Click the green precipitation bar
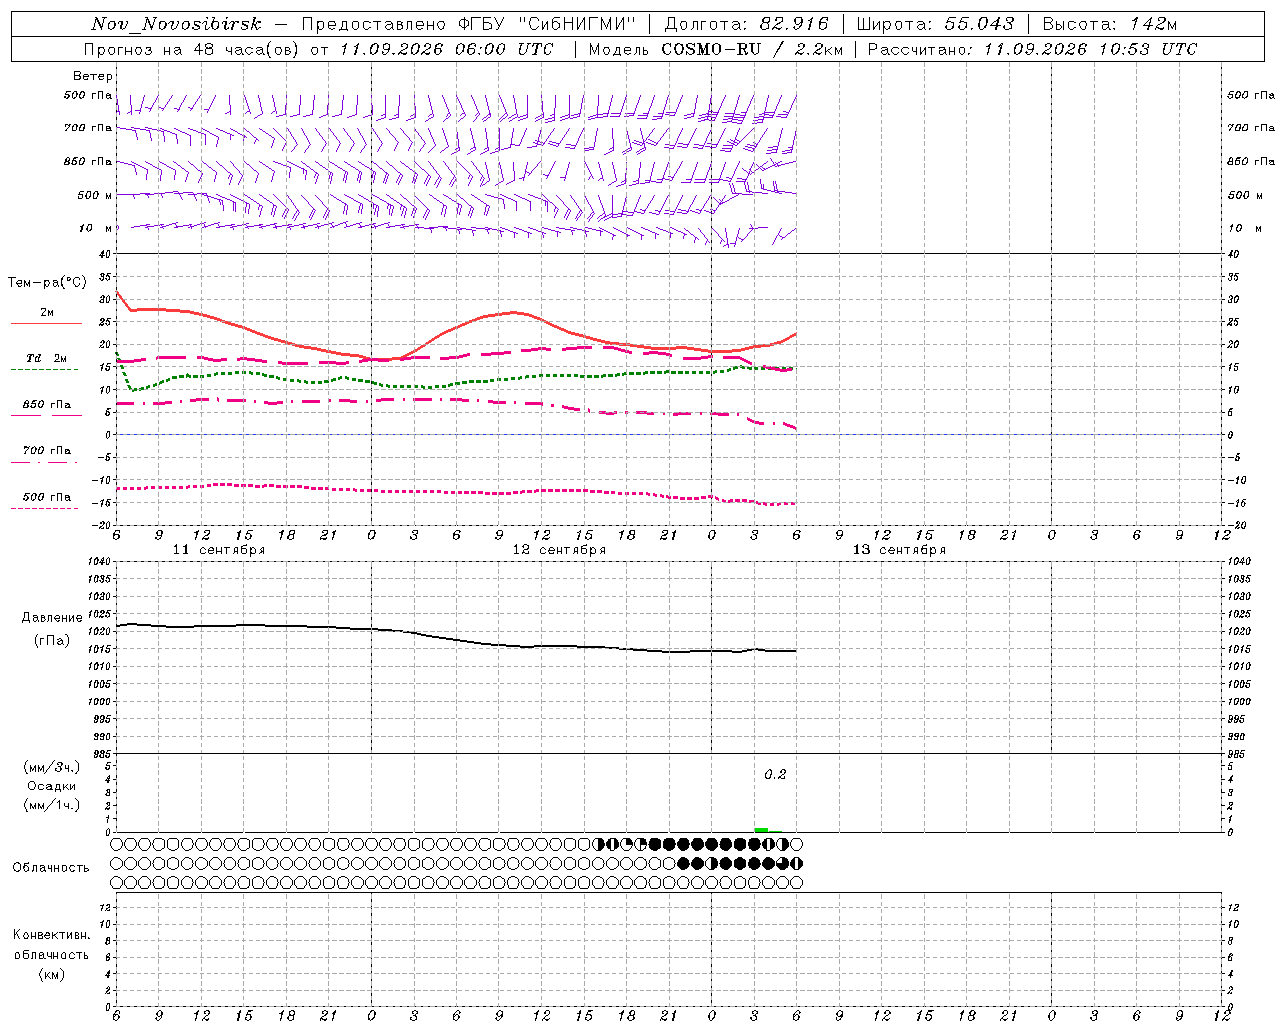 761,830
